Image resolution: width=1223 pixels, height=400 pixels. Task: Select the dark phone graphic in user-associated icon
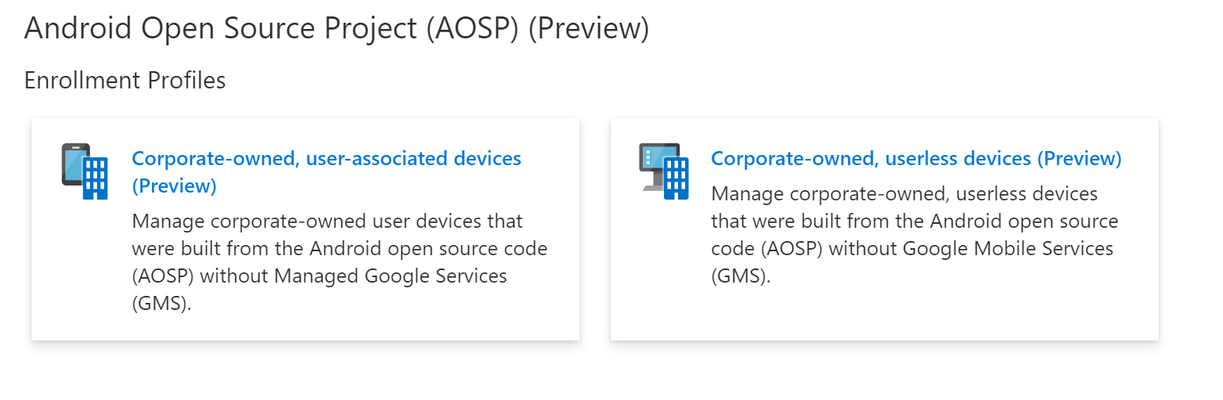pos(73,165)
